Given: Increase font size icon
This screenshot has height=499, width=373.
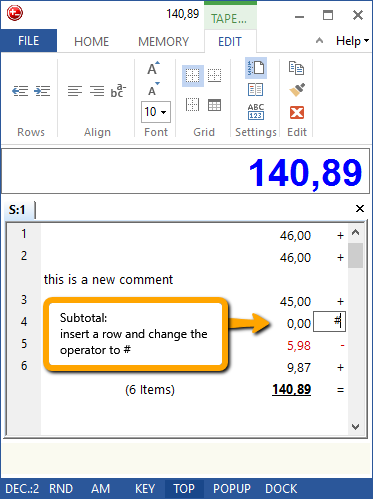Looking at the screenshot, I should tap(153, 68).
